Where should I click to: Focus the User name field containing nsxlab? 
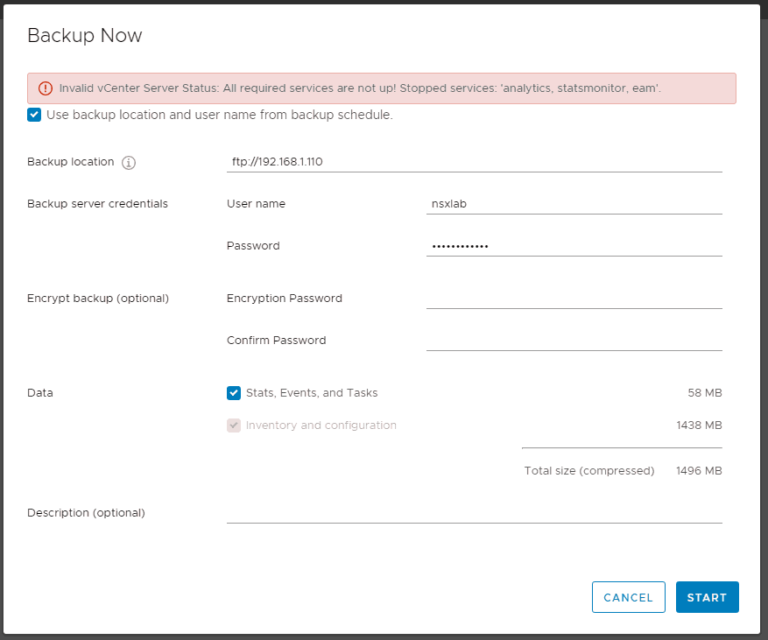pos(573,204)
